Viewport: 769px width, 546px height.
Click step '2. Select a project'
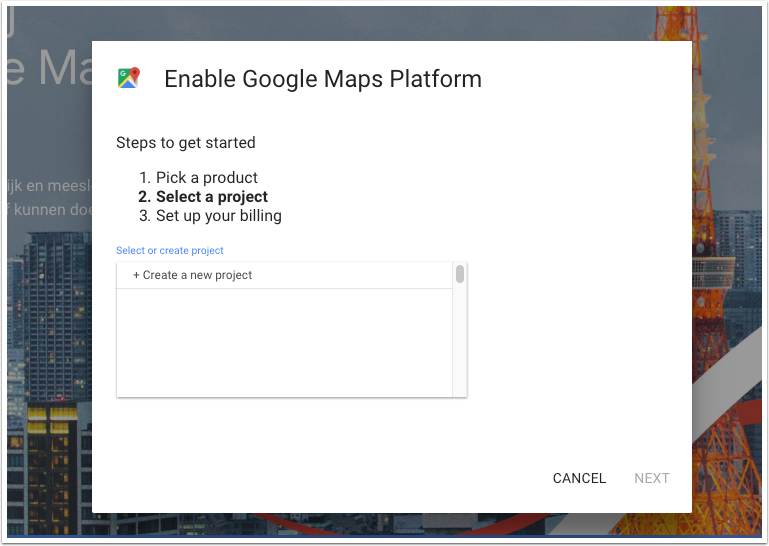click(x=203, y=197)
